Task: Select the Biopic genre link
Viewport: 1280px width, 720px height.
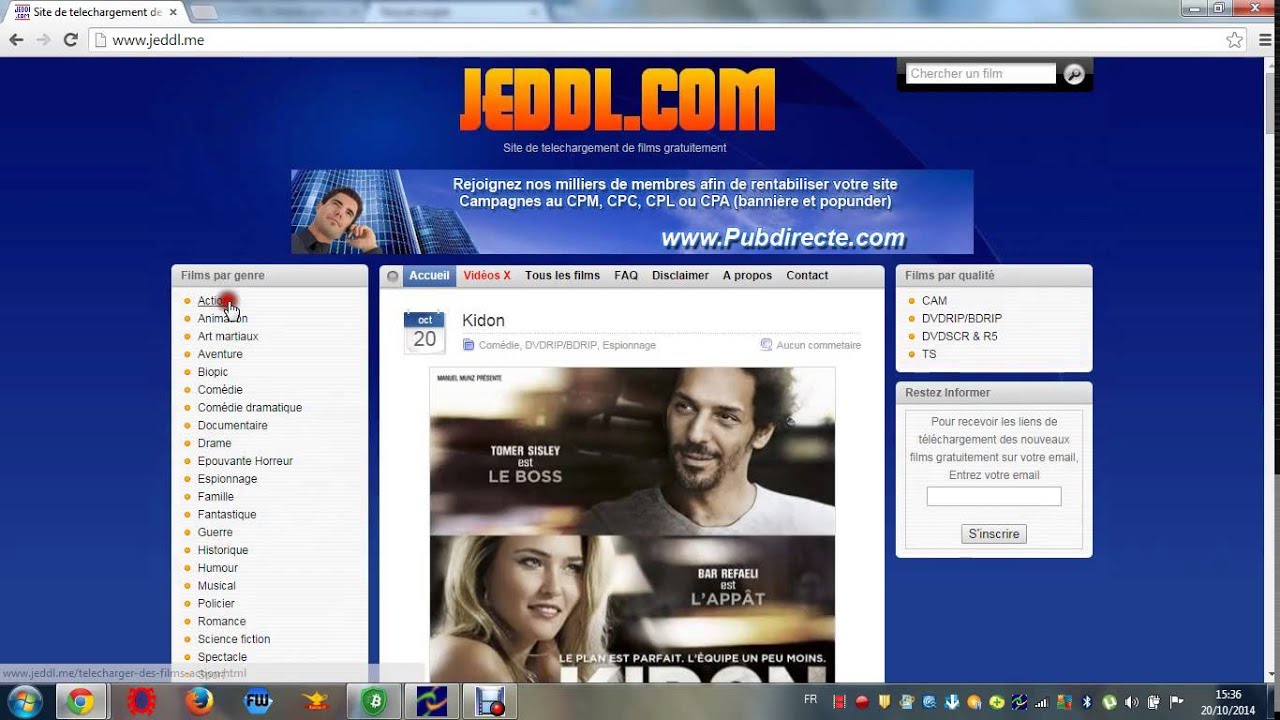Action: 213,372
